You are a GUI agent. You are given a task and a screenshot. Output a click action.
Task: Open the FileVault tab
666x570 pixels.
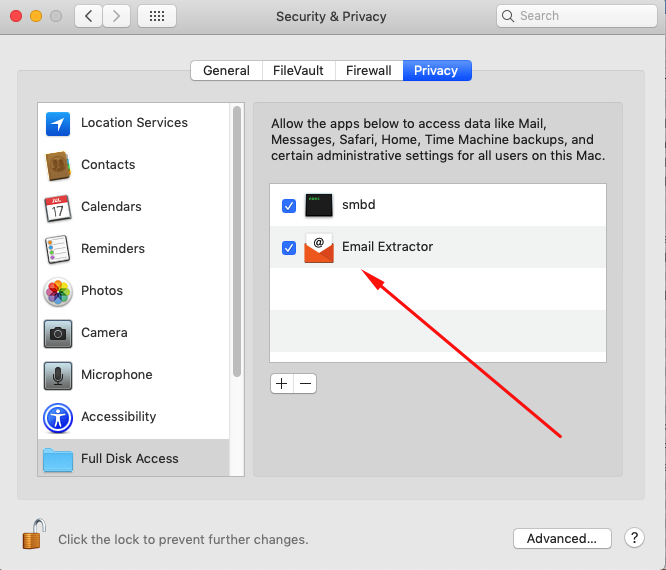click(x=298, y=71)
